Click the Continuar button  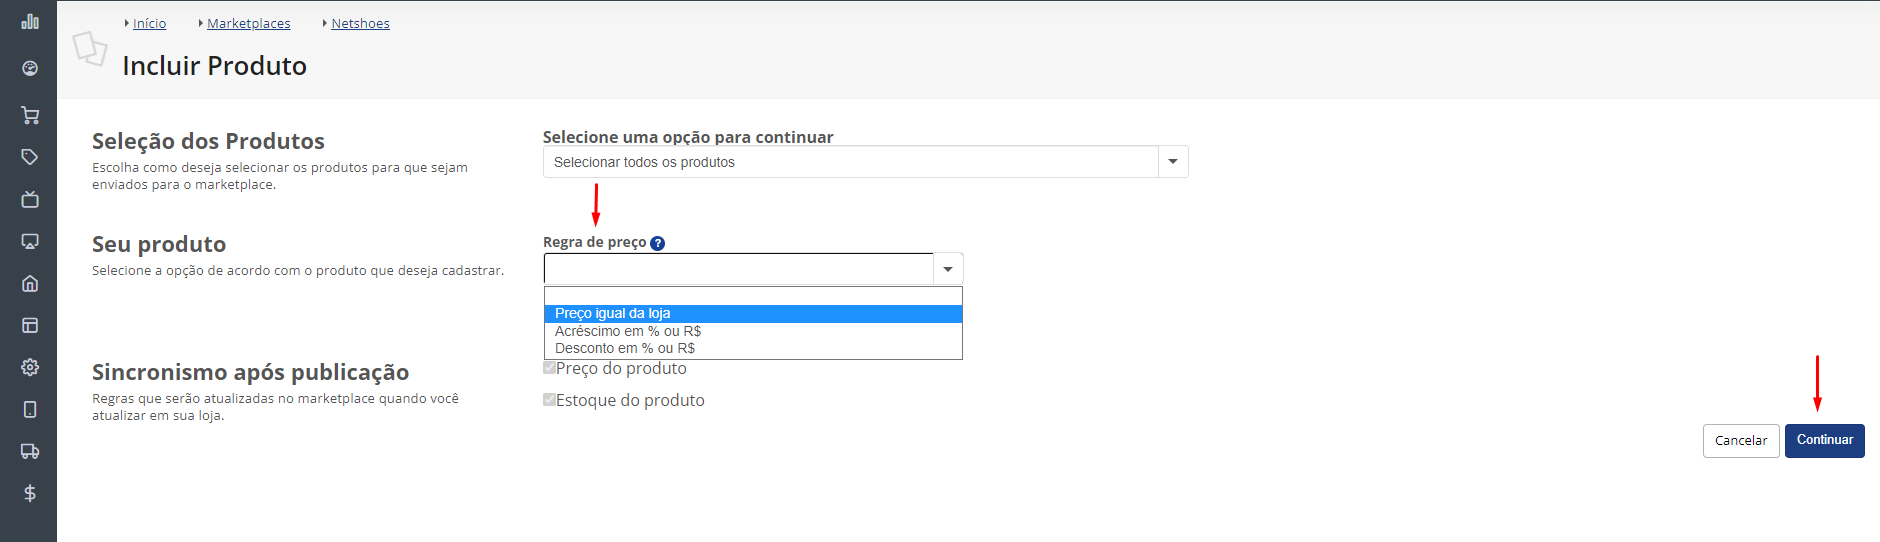click(1824, 440)
